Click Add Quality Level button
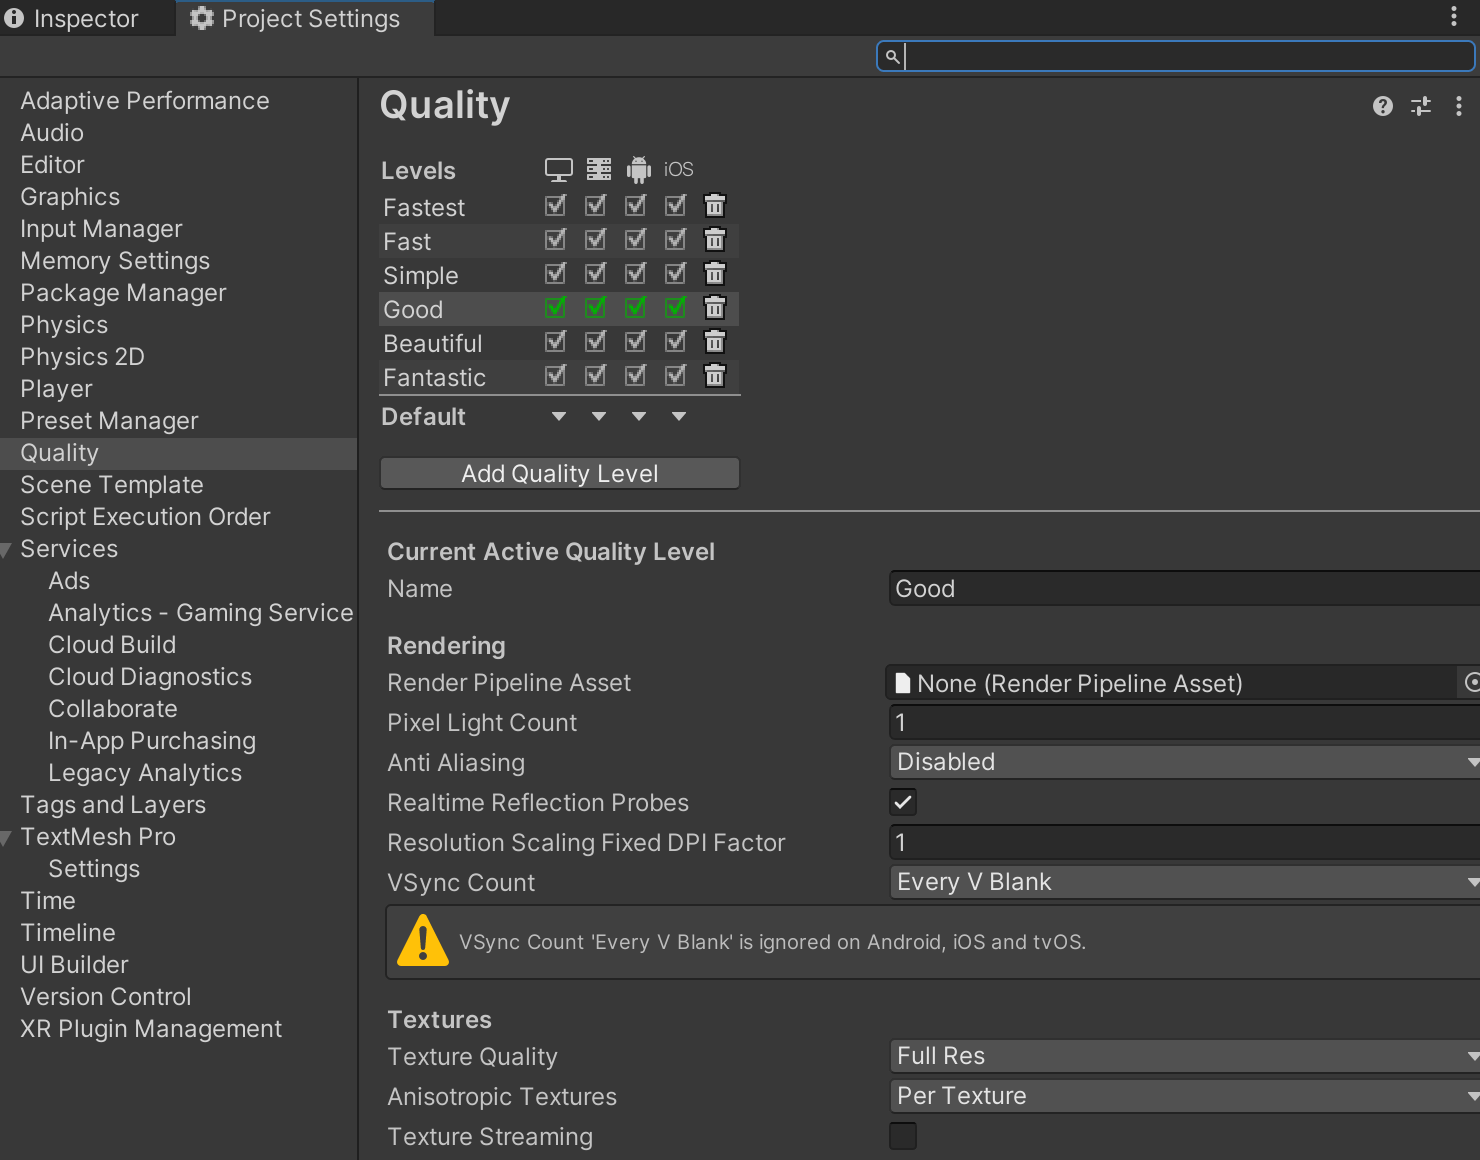The image size is (1480, 1160). (560, 473)
